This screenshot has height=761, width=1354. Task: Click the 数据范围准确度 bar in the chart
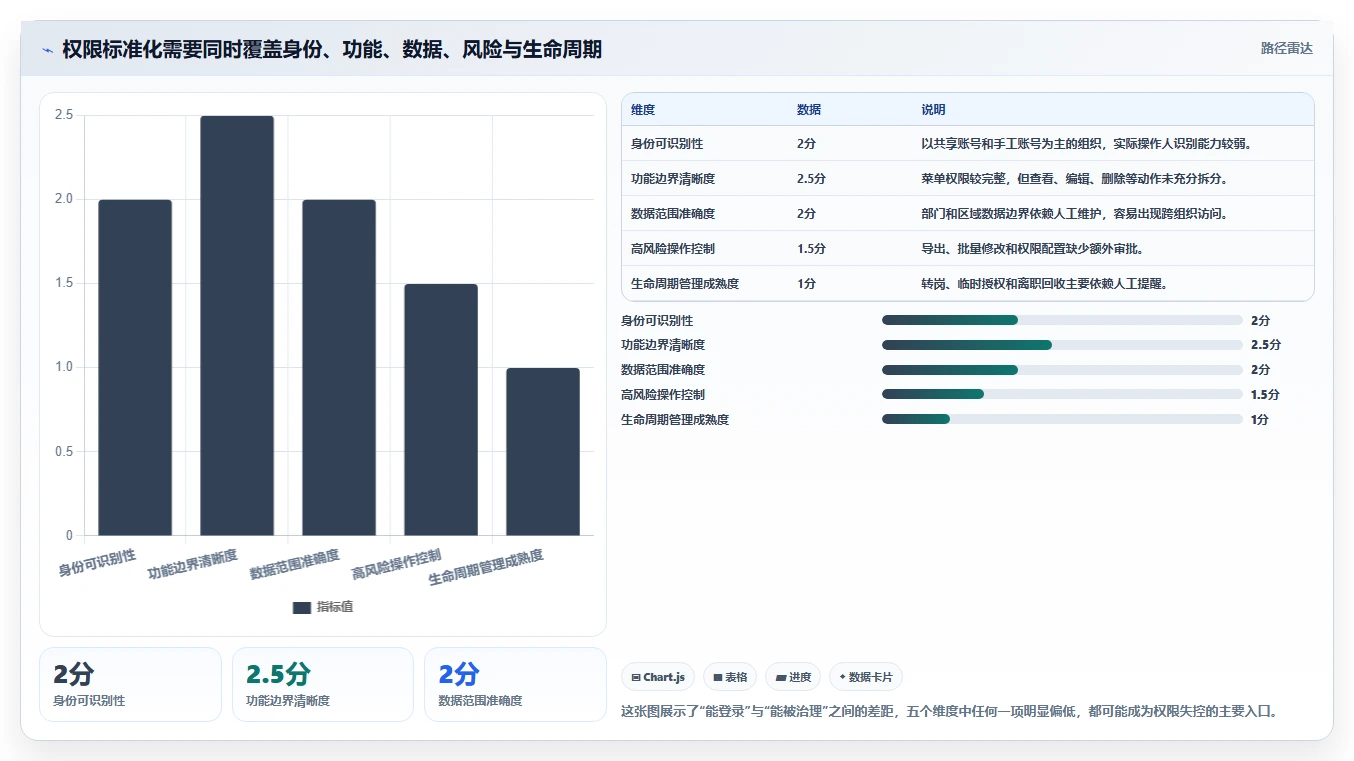(x=339, y=367)
